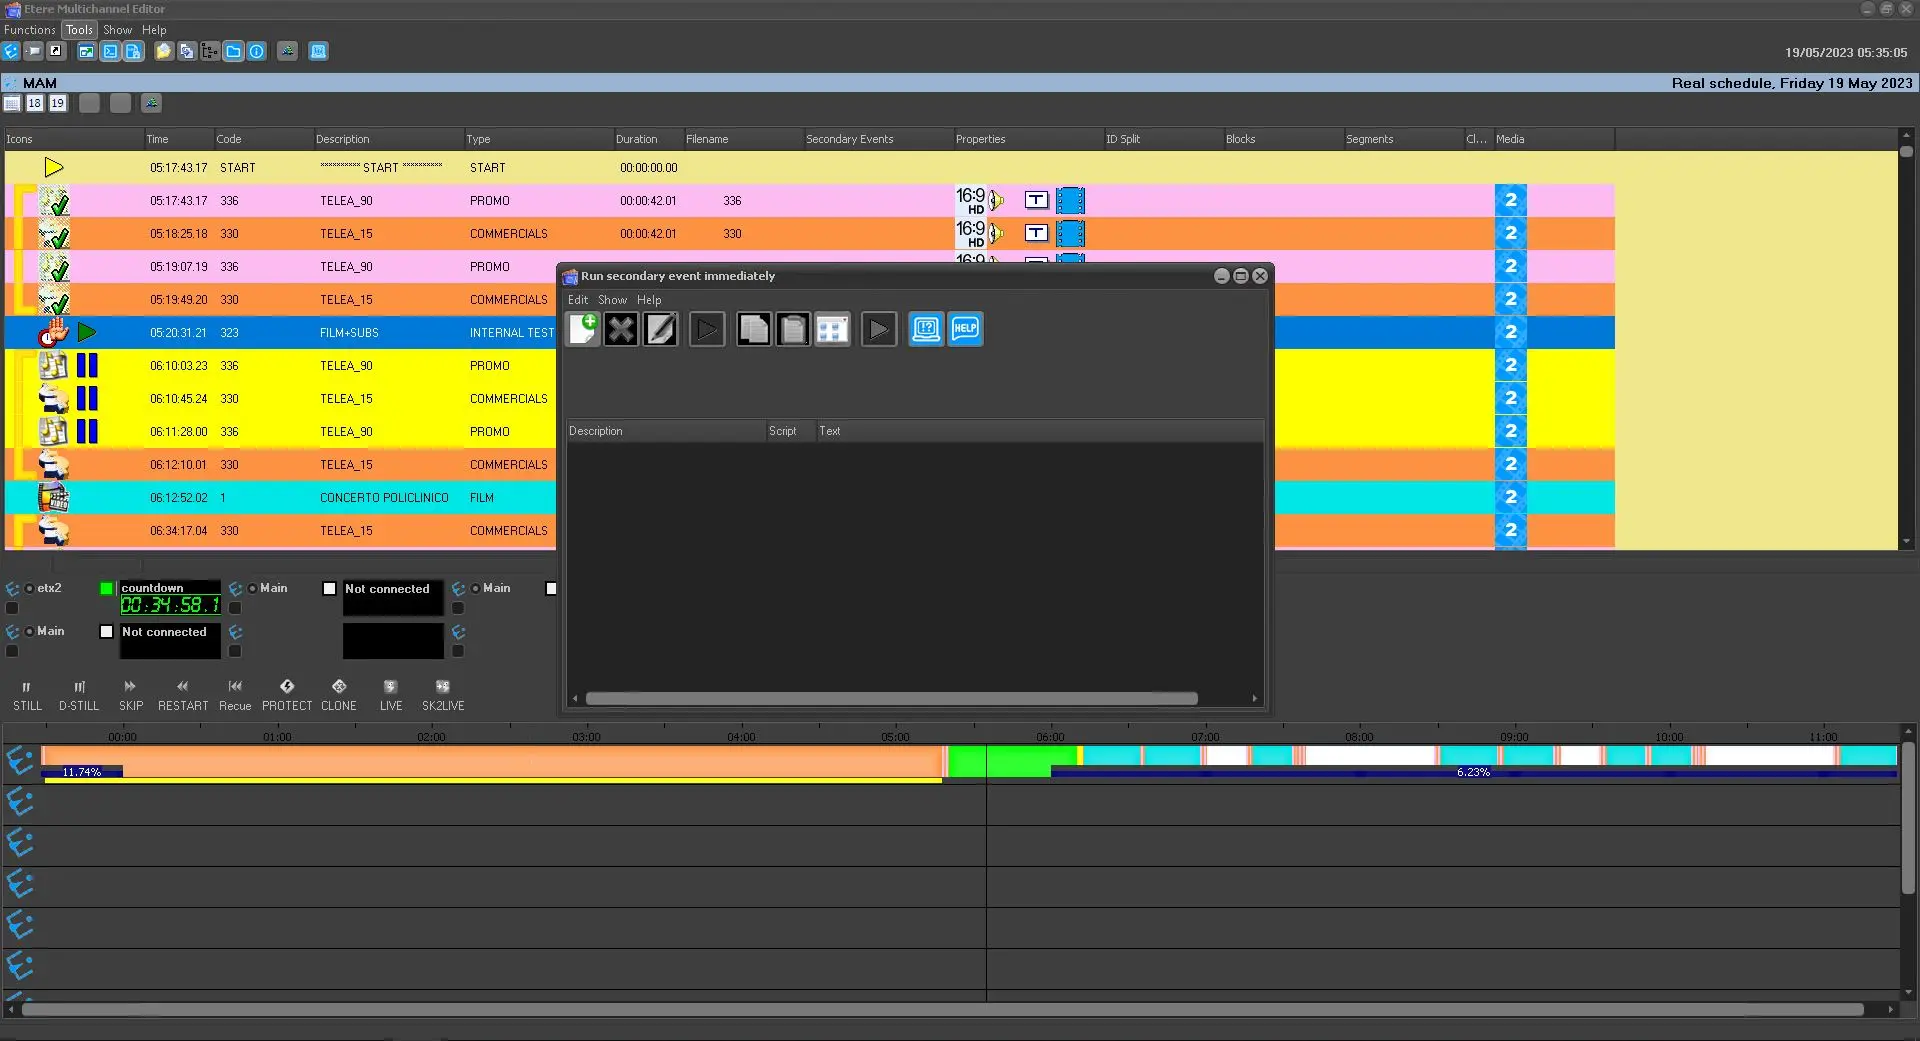
Task: Switch to day 18 schedule button
Action: (x=35, y=103)
